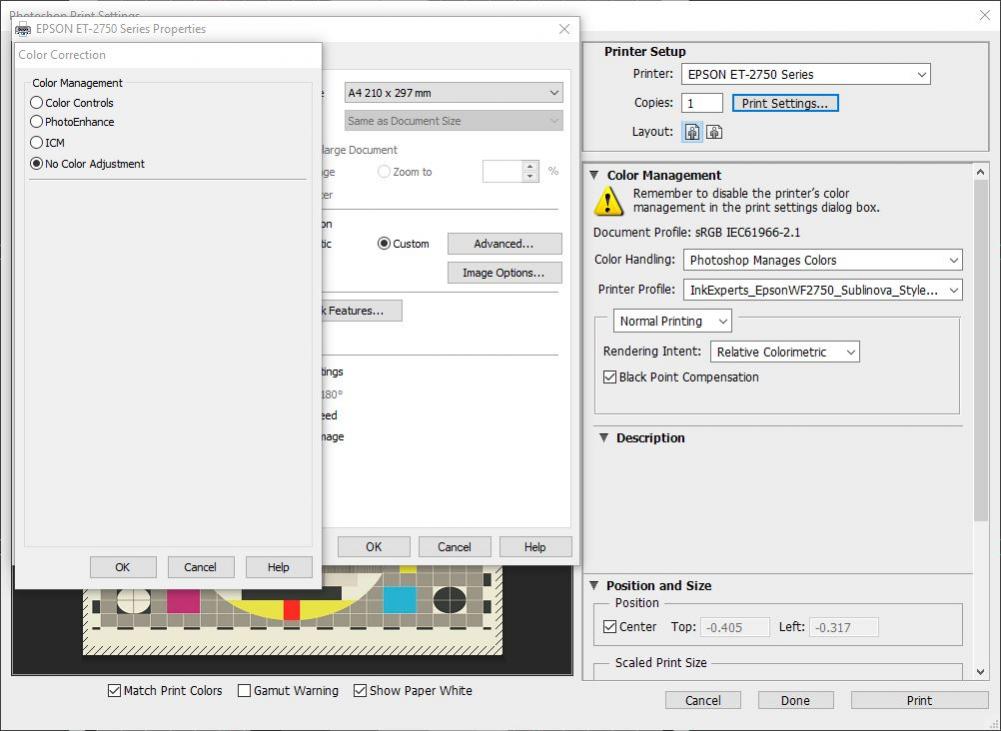The height and width of the screenshot is (731, 1001).
Task: Open the Normal Printing dropdown
Action: [x=672, y=321]
